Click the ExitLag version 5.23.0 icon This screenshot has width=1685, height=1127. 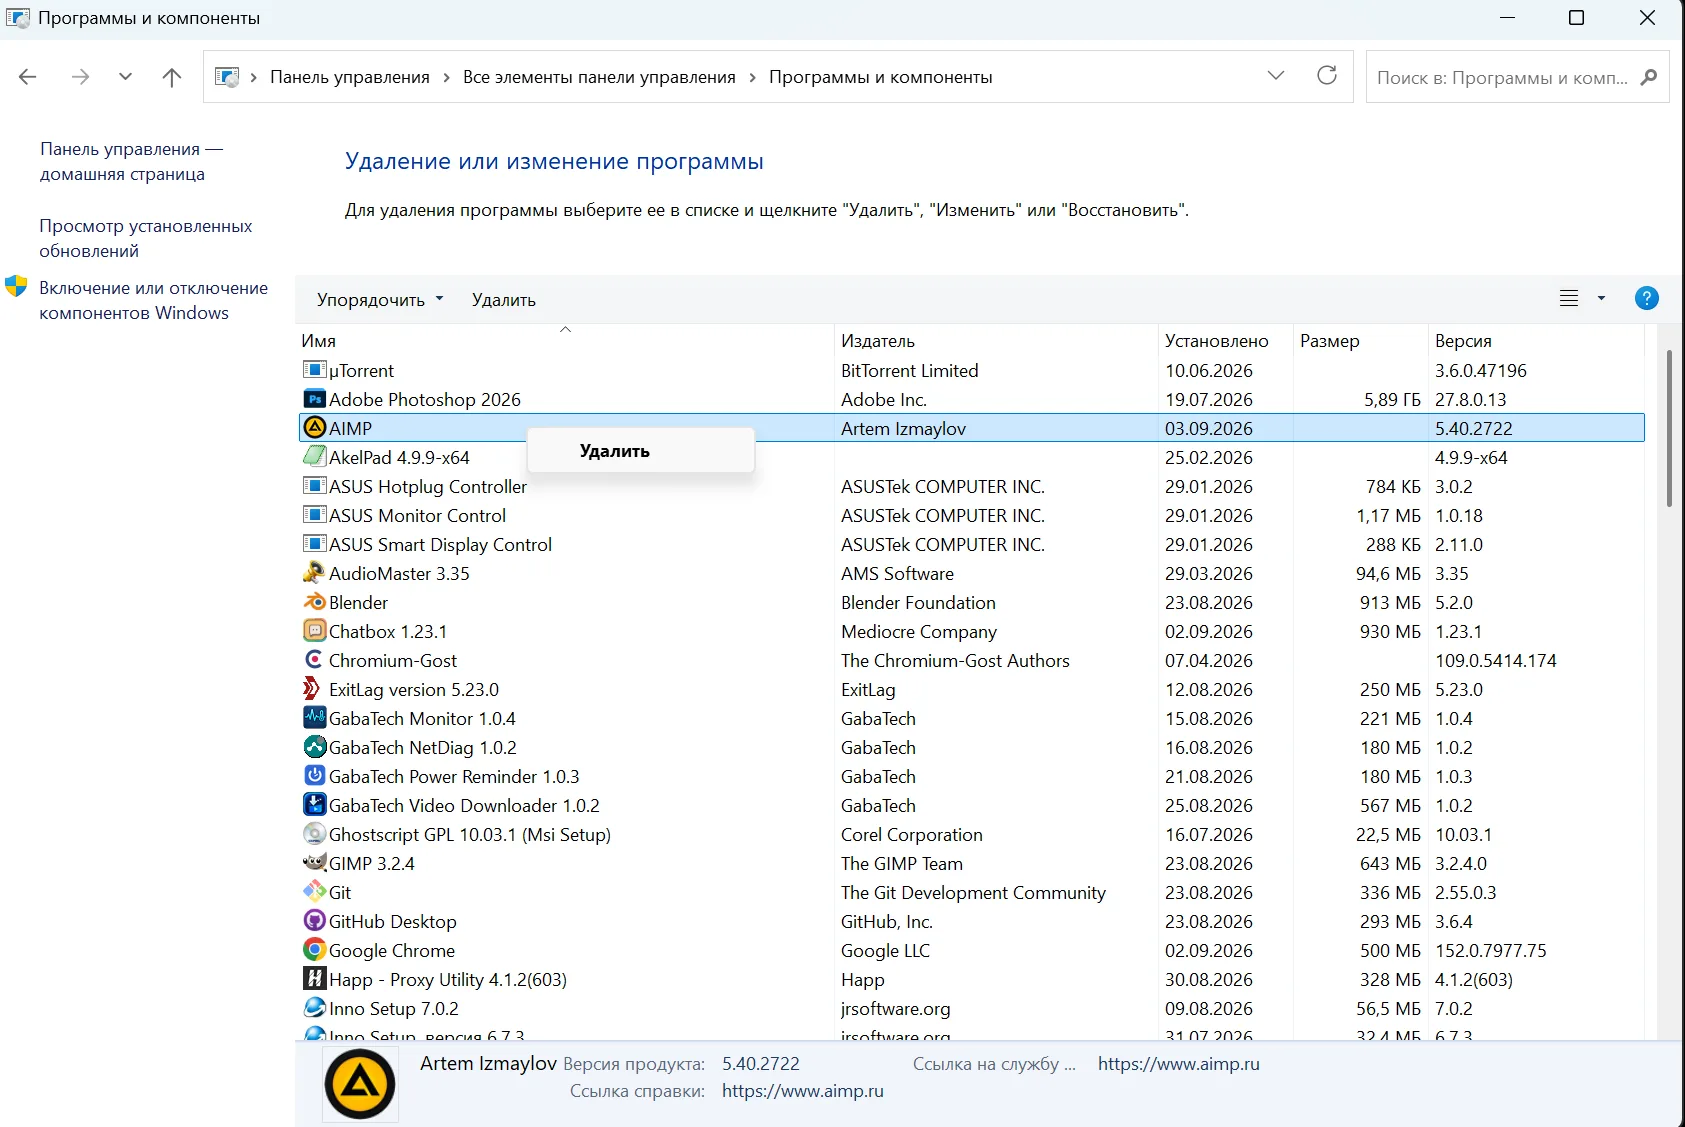click(x=314, y=689)
